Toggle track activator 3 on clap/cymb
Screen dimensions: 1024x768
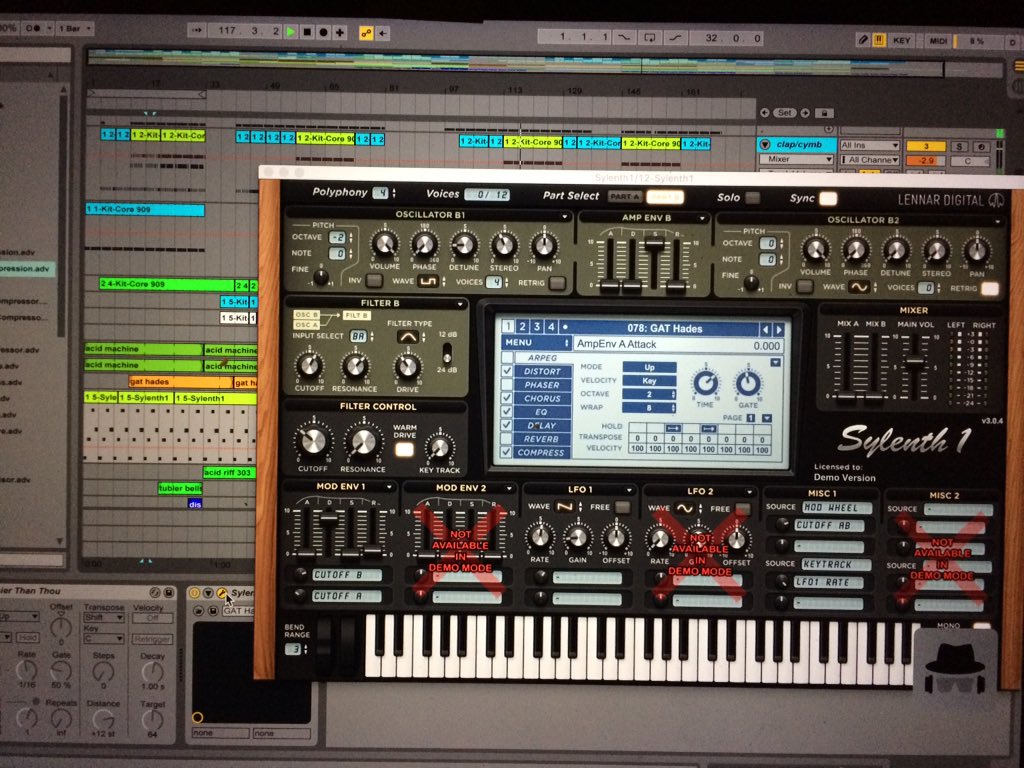pyautogui.click(x=925, y=146)
